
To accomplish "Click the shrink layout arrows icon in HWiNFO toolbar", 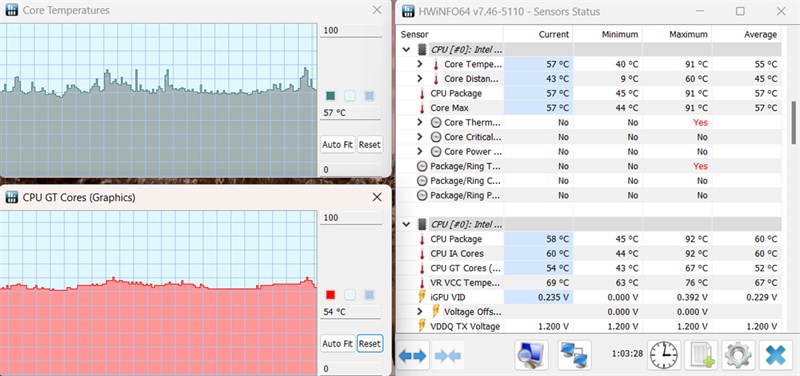I will 447,356.
